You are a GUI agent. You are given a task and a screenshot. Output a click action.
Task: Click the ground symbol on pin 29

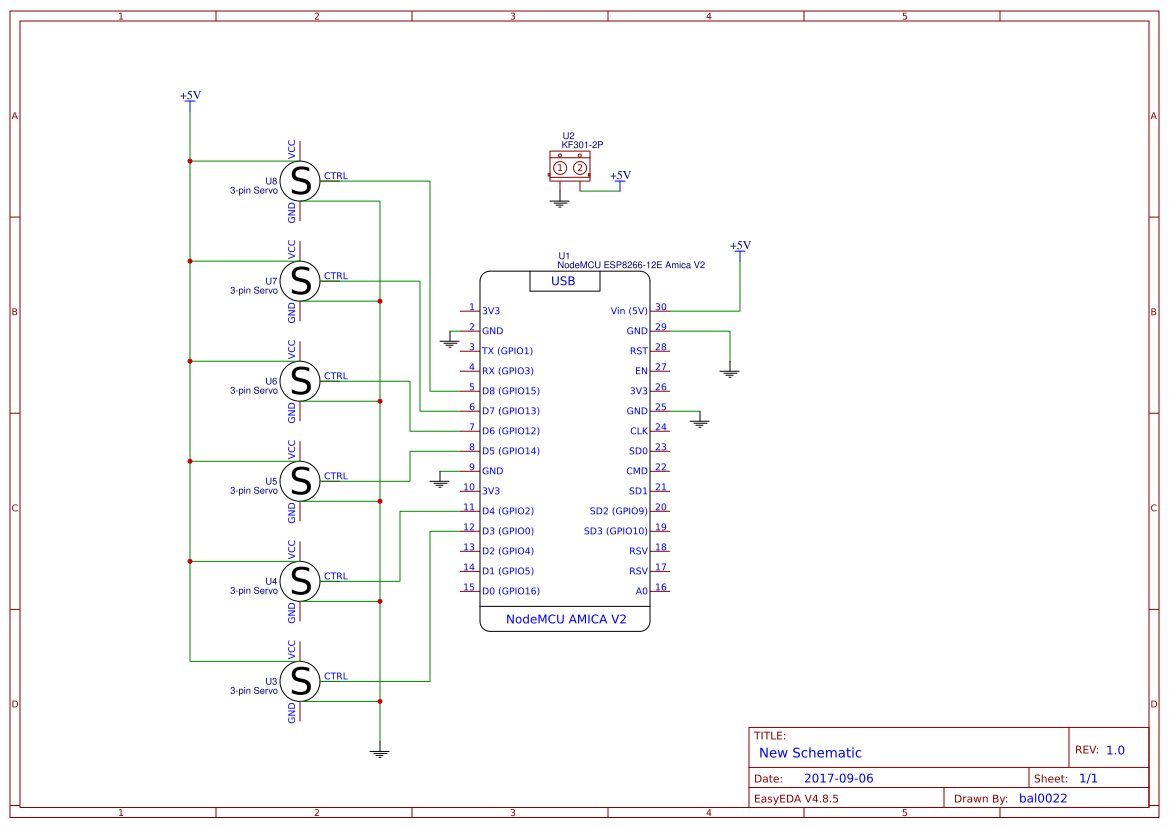[730, 373]
